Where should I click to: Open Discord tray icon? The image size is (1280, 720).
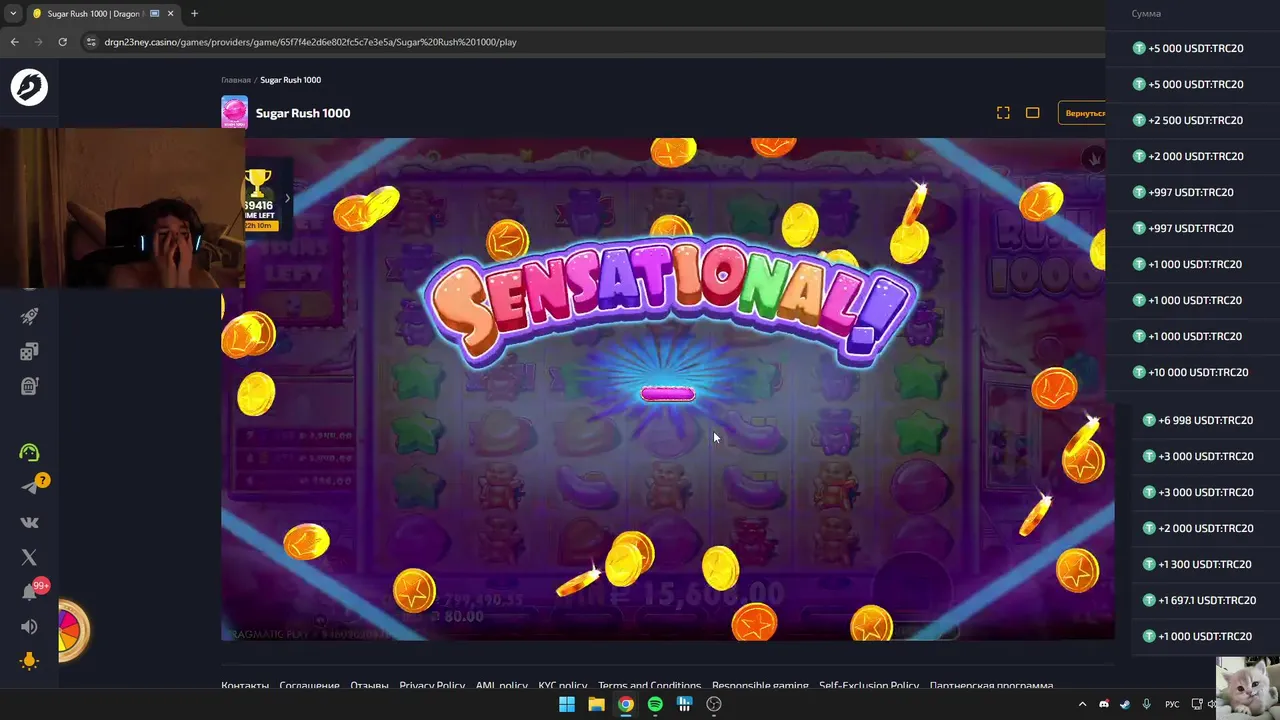[x=1104, y=704]
